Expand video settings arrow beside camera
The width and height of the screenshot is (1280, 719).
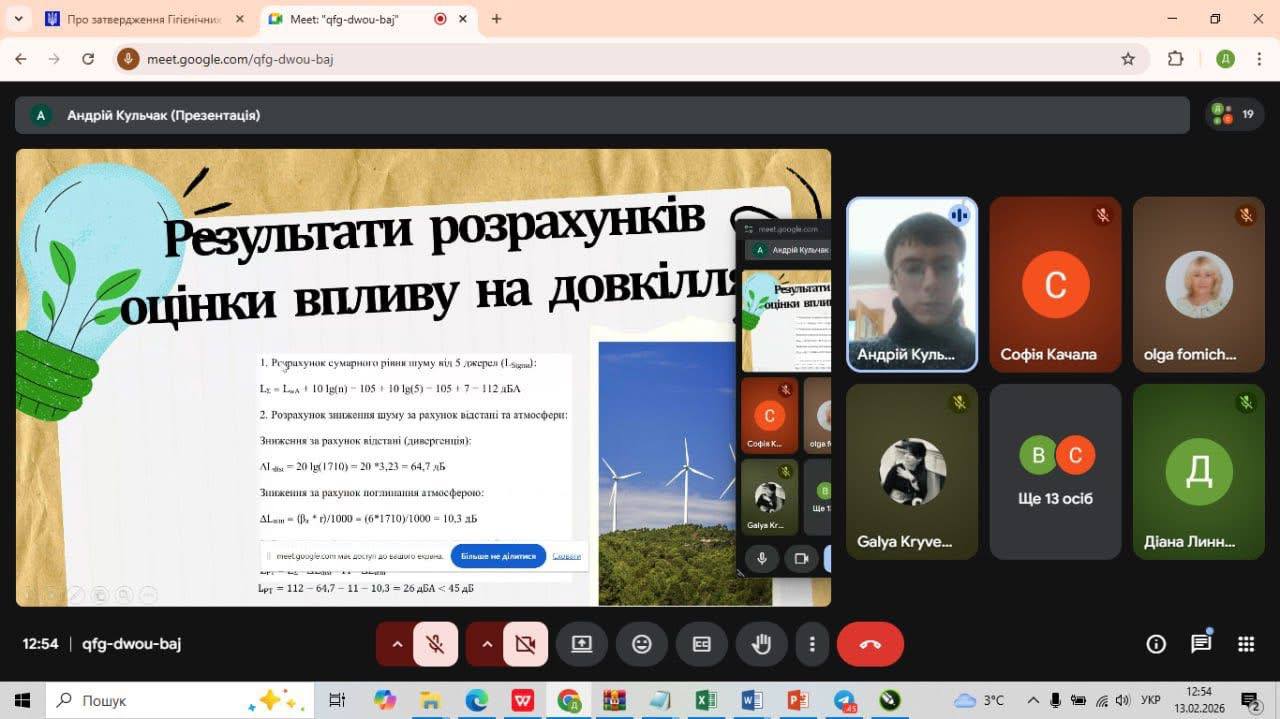tap(487, 644)
